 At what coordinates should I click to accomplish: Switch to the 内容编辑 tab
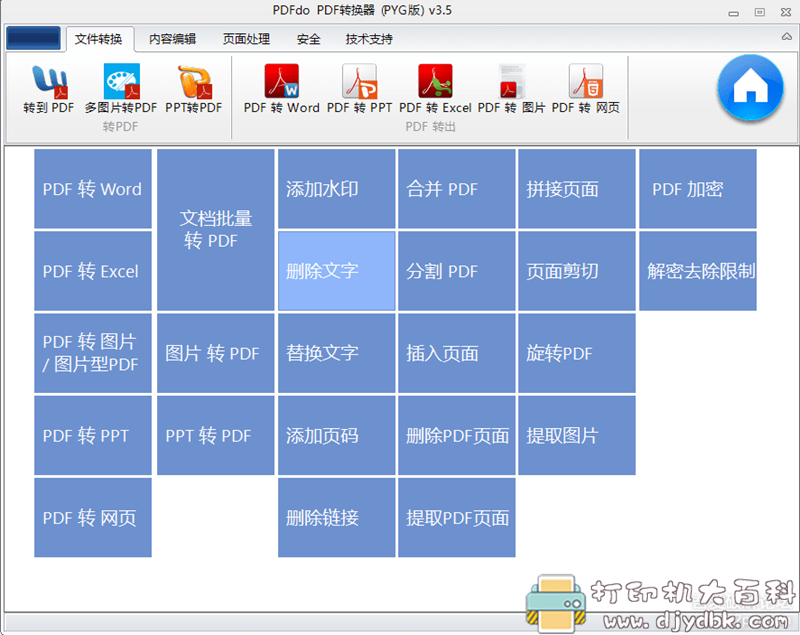point(172,39)
